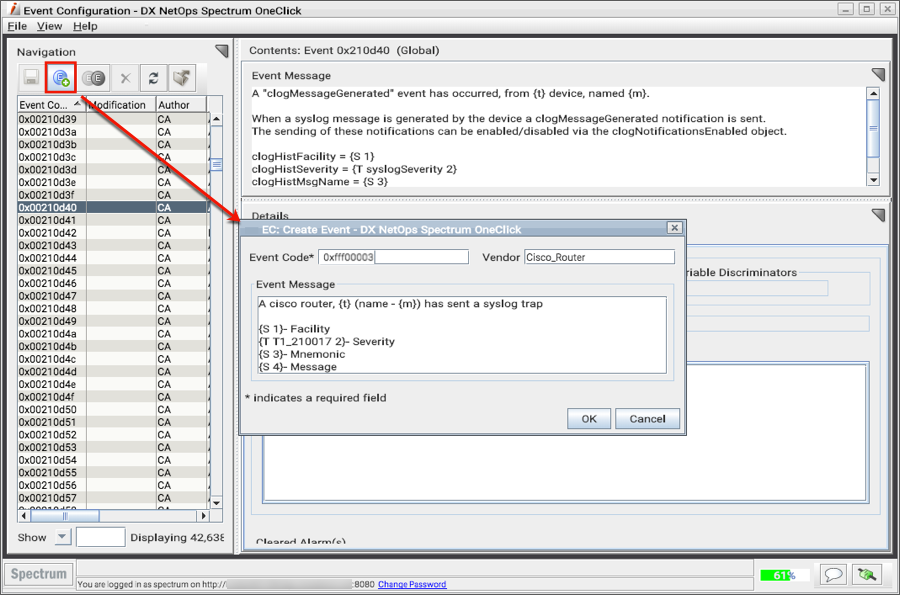This screenshot has width=900, height=595.
Task: Click the event list scroll left arrow
Action: pos(24,516)
